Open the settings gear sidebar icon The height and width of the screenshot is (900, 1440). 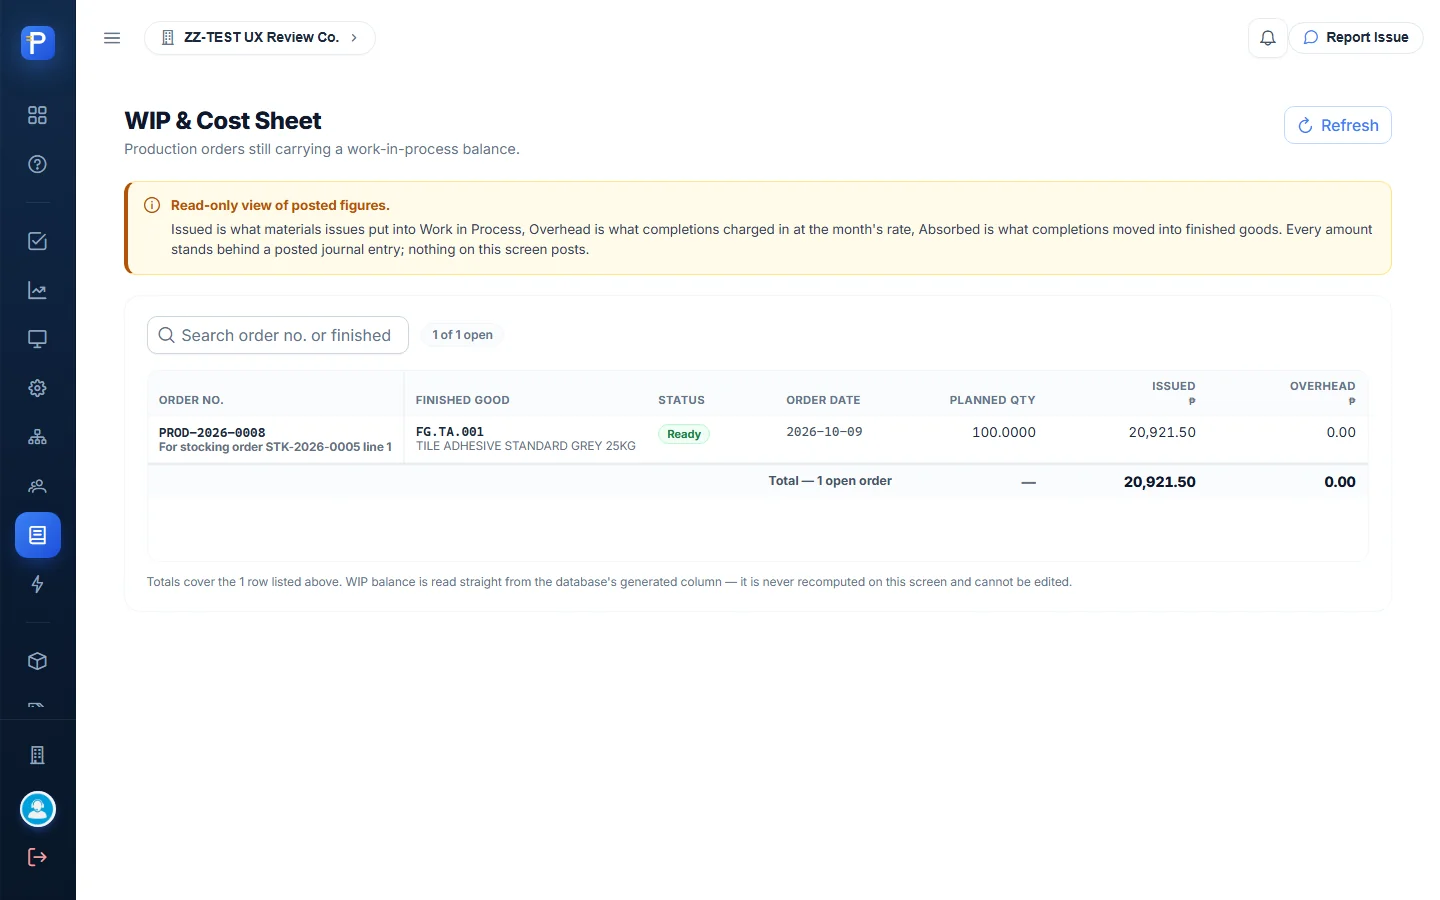pyautogui.click(x=37, y=388)
